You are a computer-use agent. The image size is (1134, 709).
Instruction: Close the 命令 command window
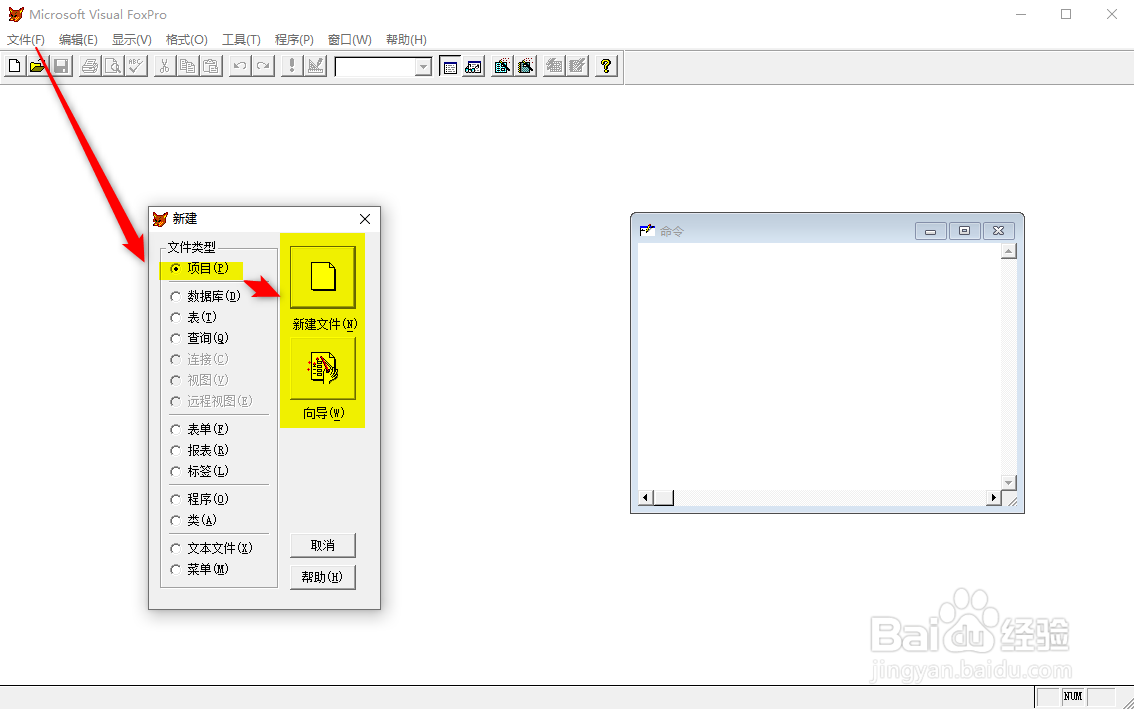click(999, 231)
